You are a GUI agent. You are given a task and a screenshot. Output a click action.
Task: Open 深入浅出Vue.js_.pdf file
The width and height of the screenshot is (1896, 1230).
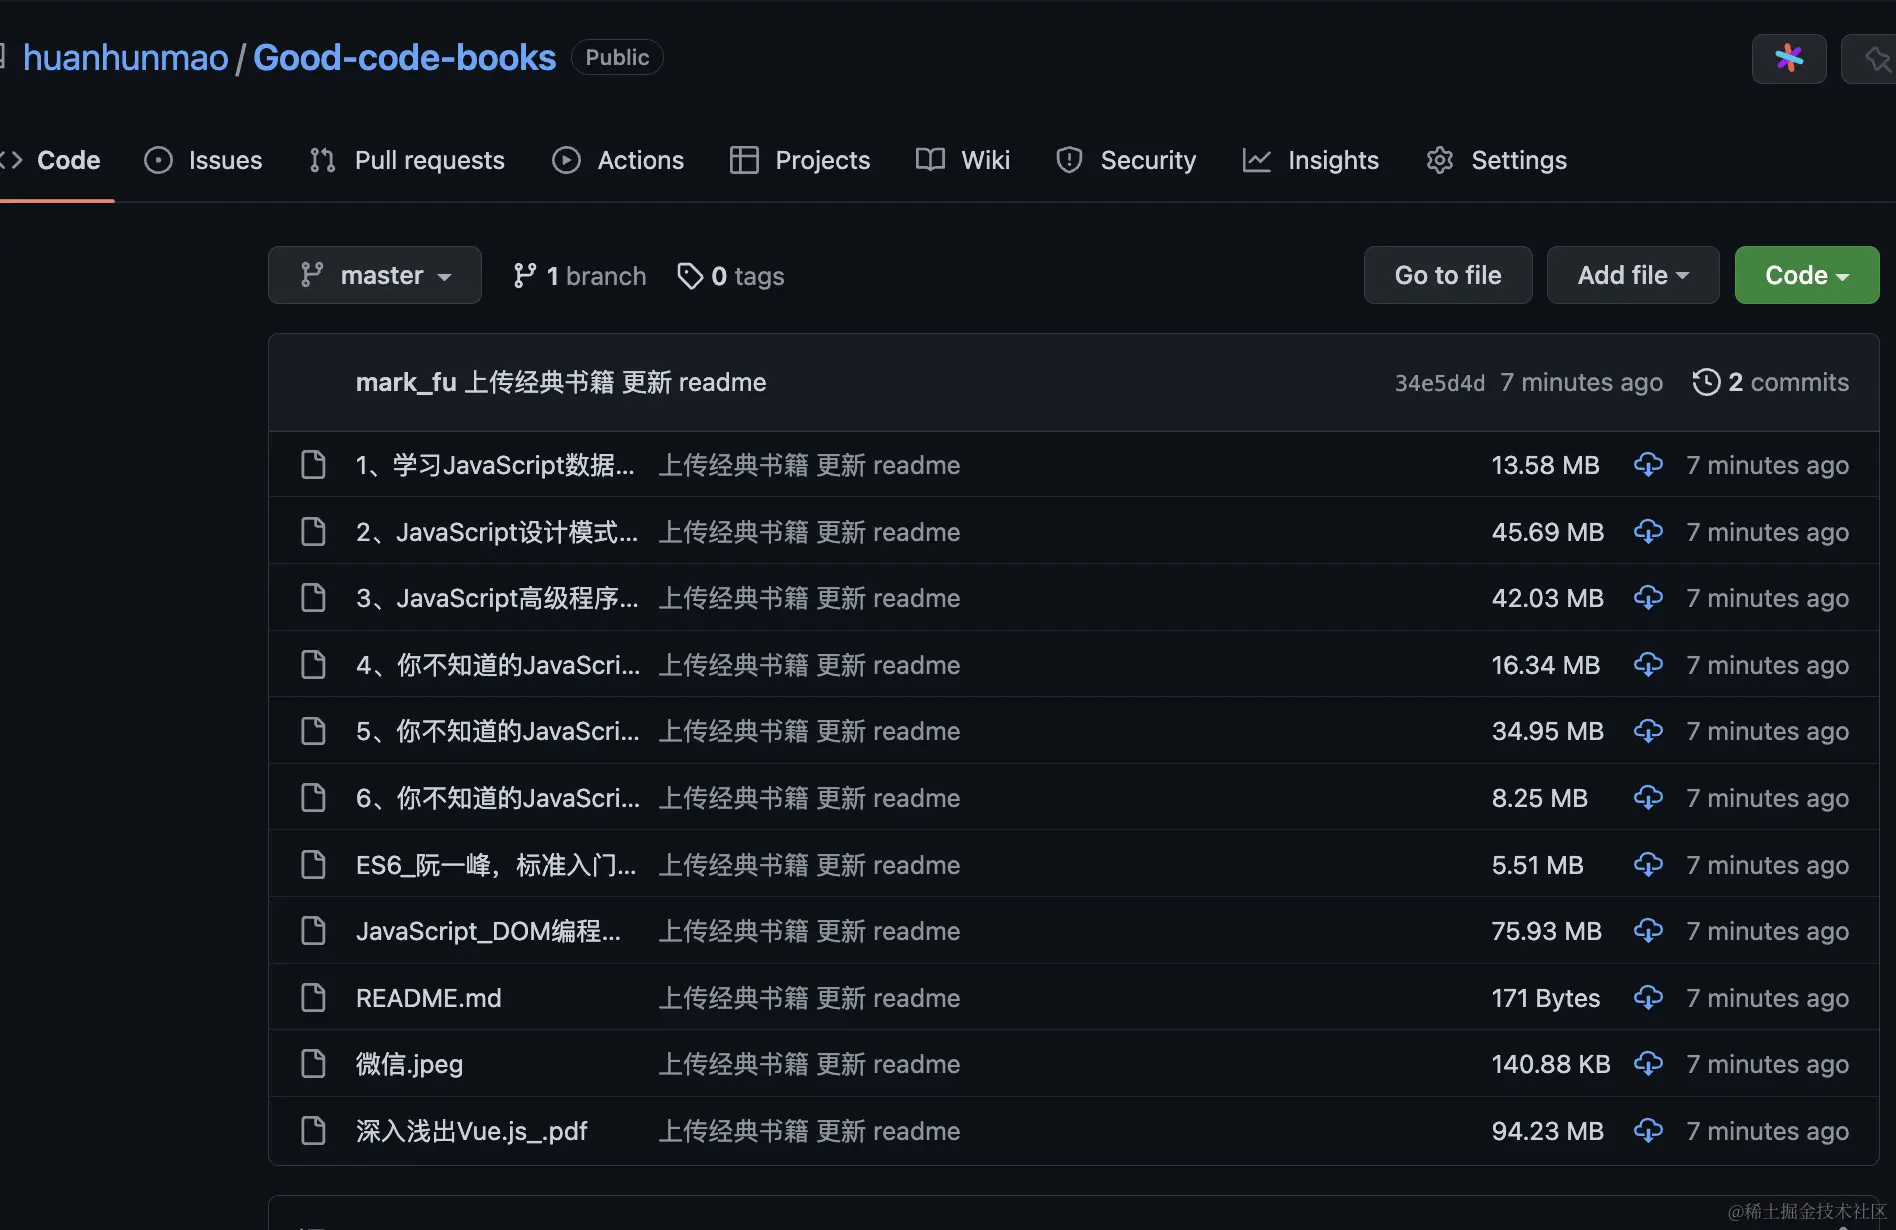click(x=471, y=1131)
